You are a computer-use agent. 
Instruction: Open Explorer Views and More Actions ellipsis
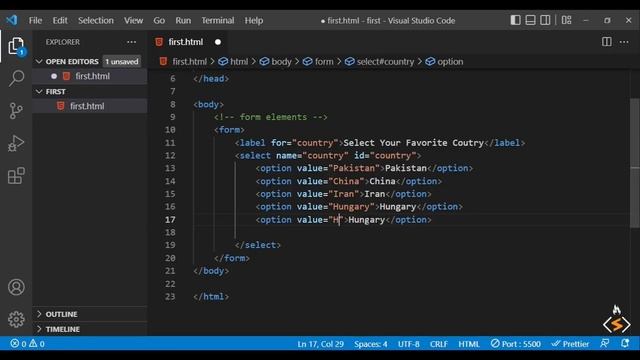coord(131,42)
